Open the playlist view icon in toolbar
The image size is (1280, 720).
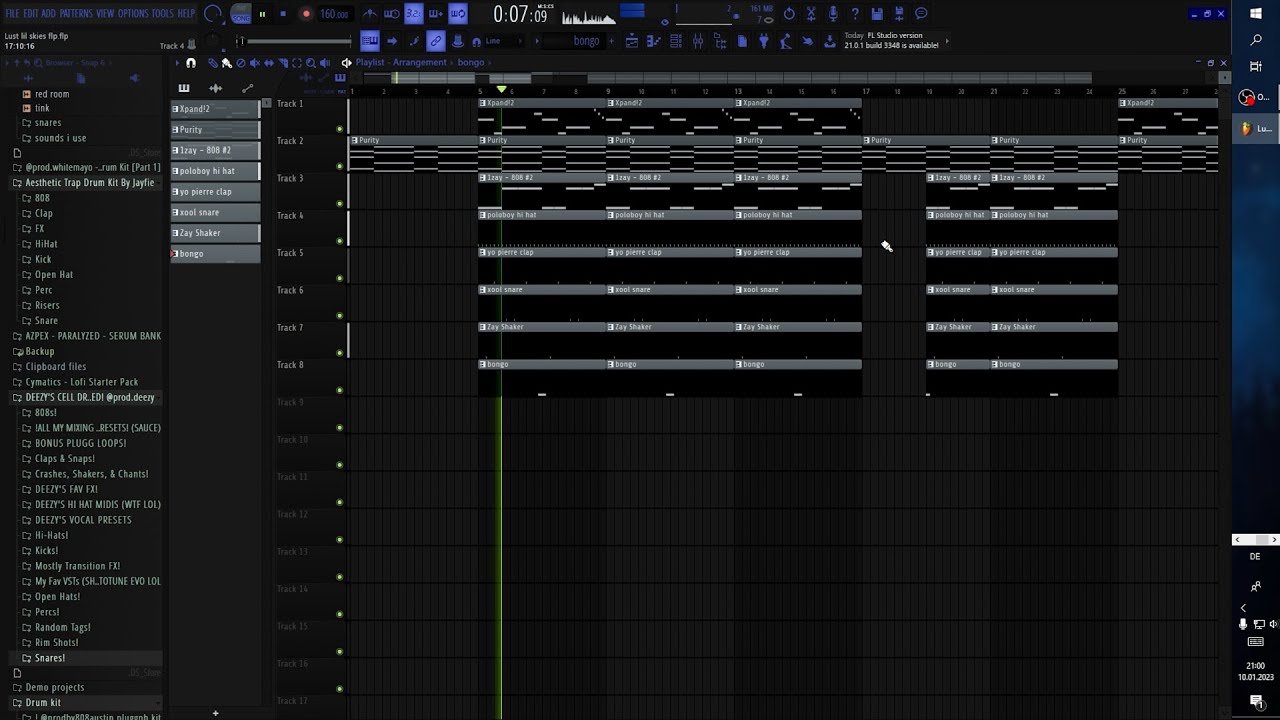click(631, 41)
